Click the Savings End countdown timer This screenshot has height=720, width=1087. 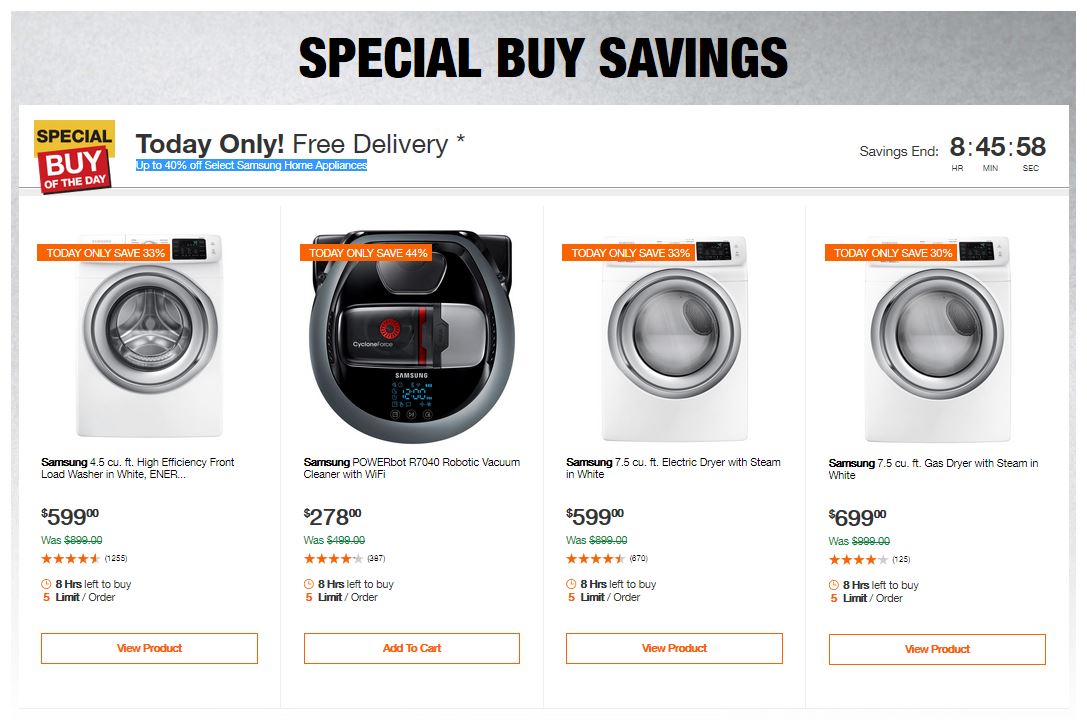[996, 150]
